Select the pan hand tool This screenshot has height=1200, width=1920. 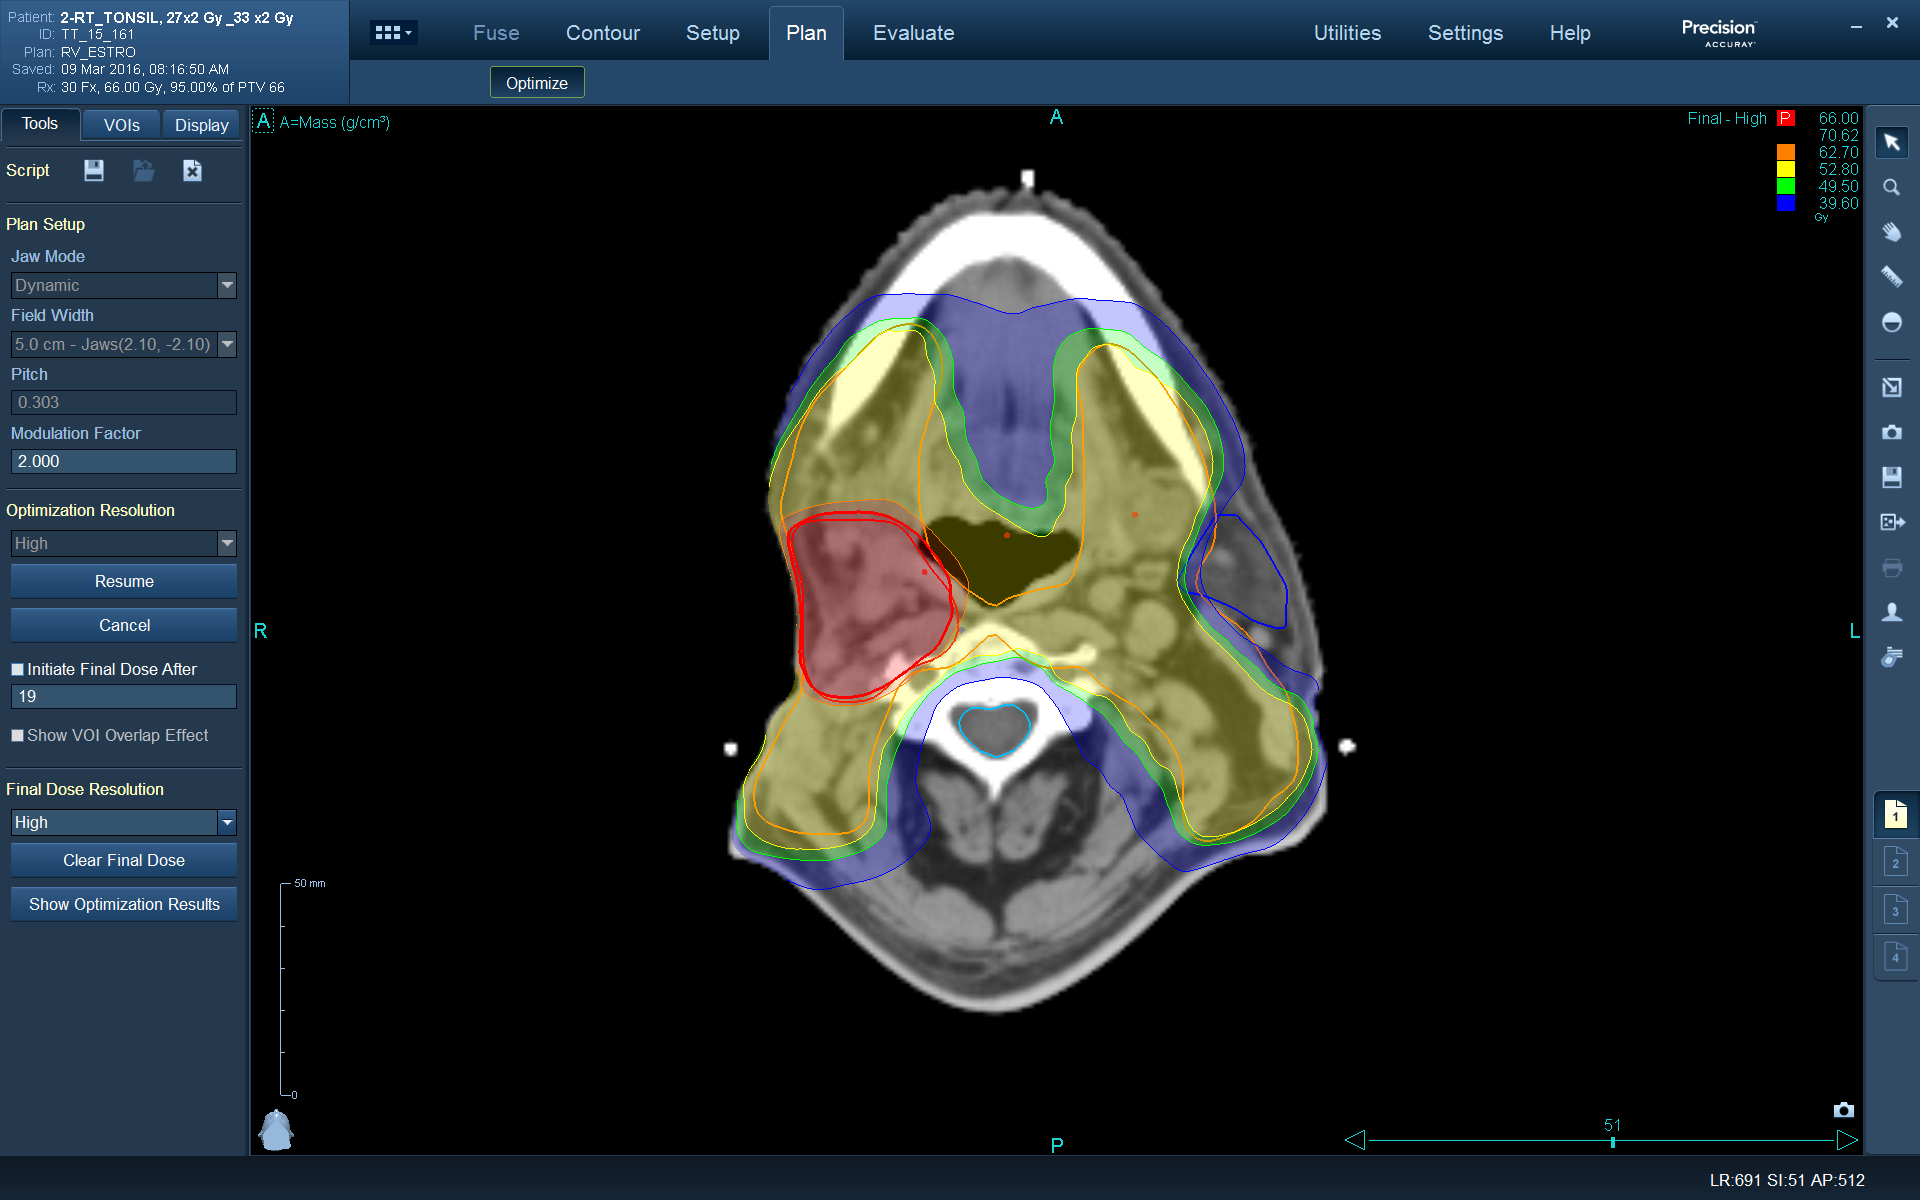point(1891,232)
